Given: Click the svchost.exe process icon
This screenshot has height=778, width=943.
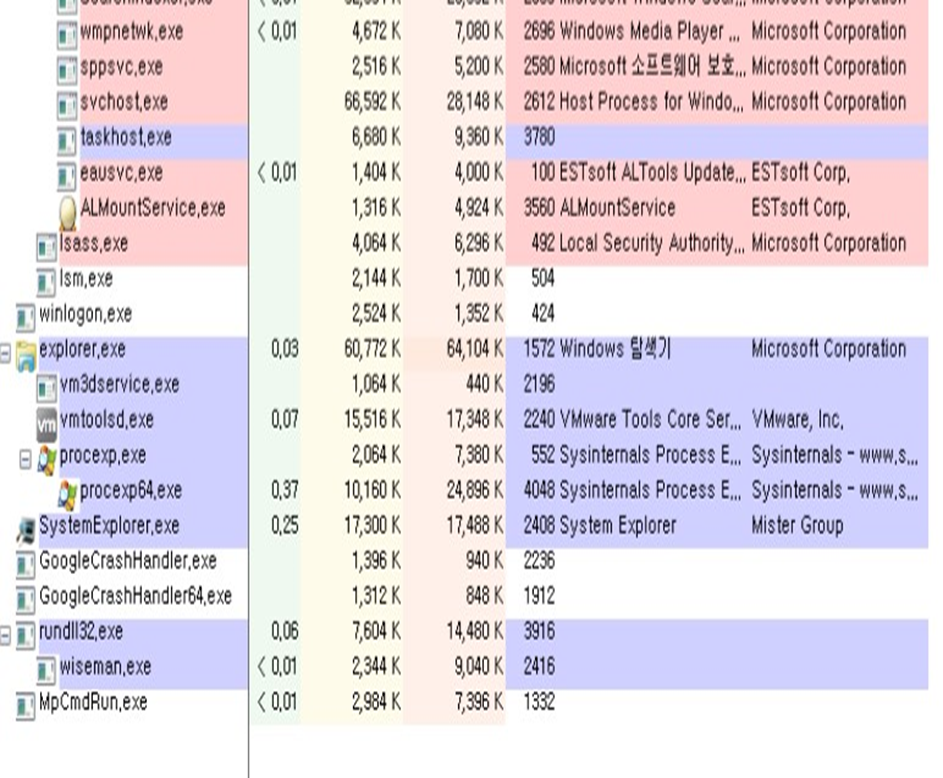Looking at the screenshot, I should click(x=67, y=106).
